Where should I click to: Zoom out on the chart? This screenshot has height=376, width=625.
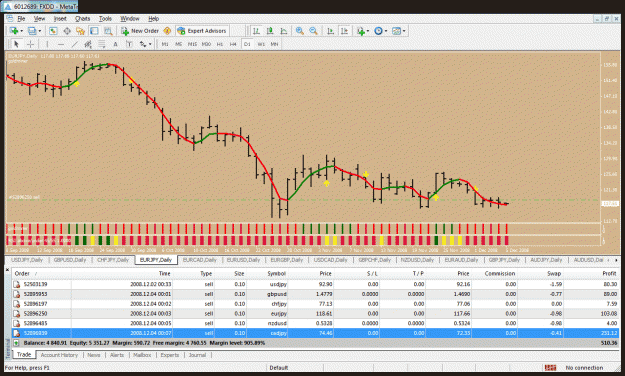click(x=313, y=31)
